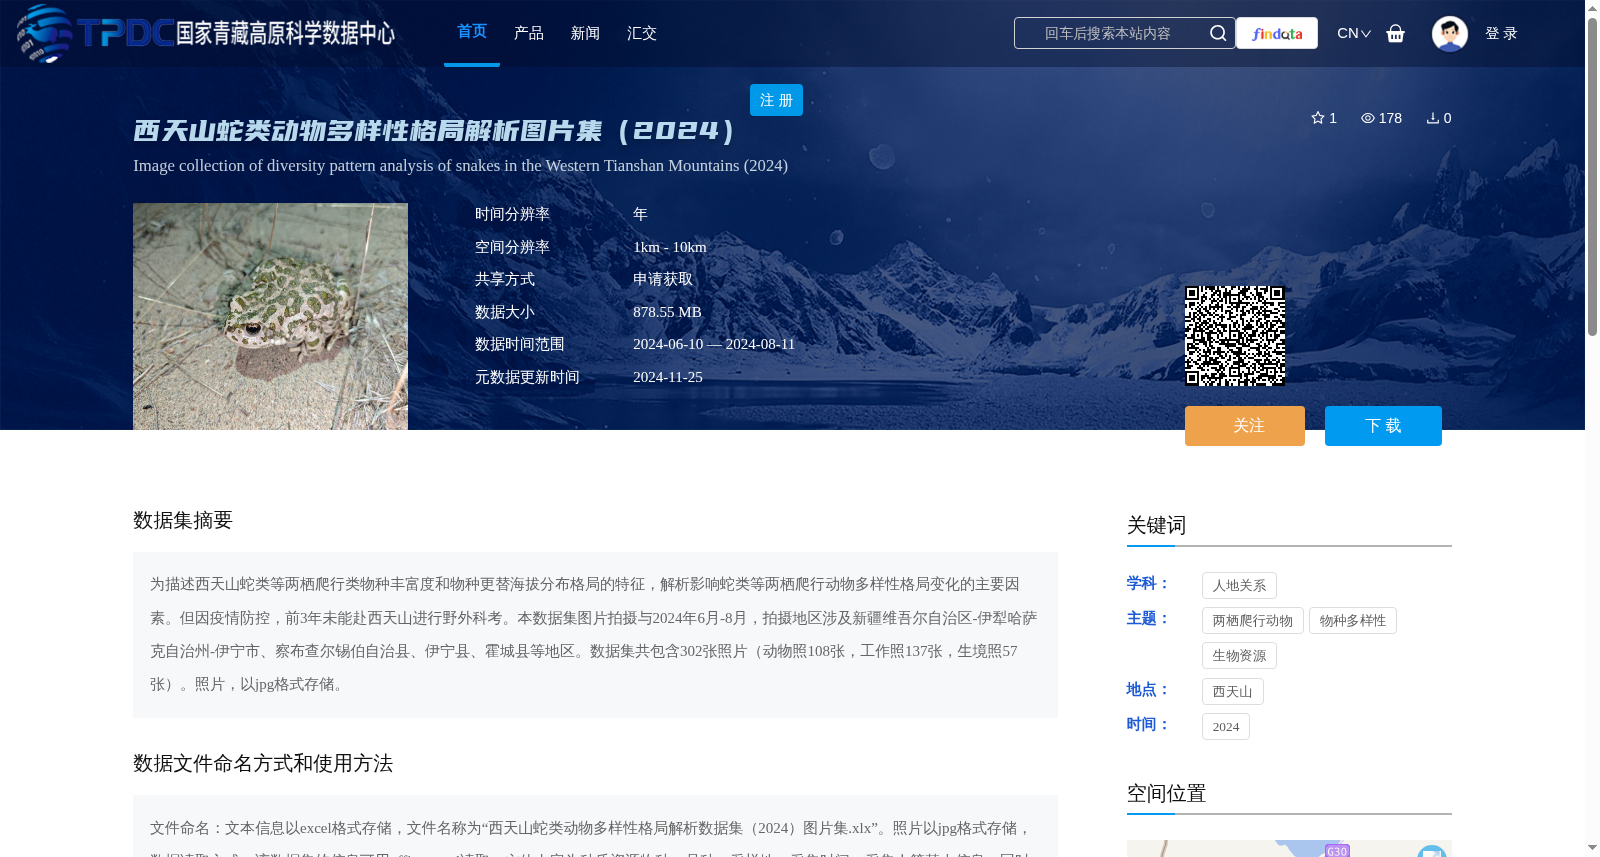
Task: Click the eye view count icon
Action: coord(1368,118)
